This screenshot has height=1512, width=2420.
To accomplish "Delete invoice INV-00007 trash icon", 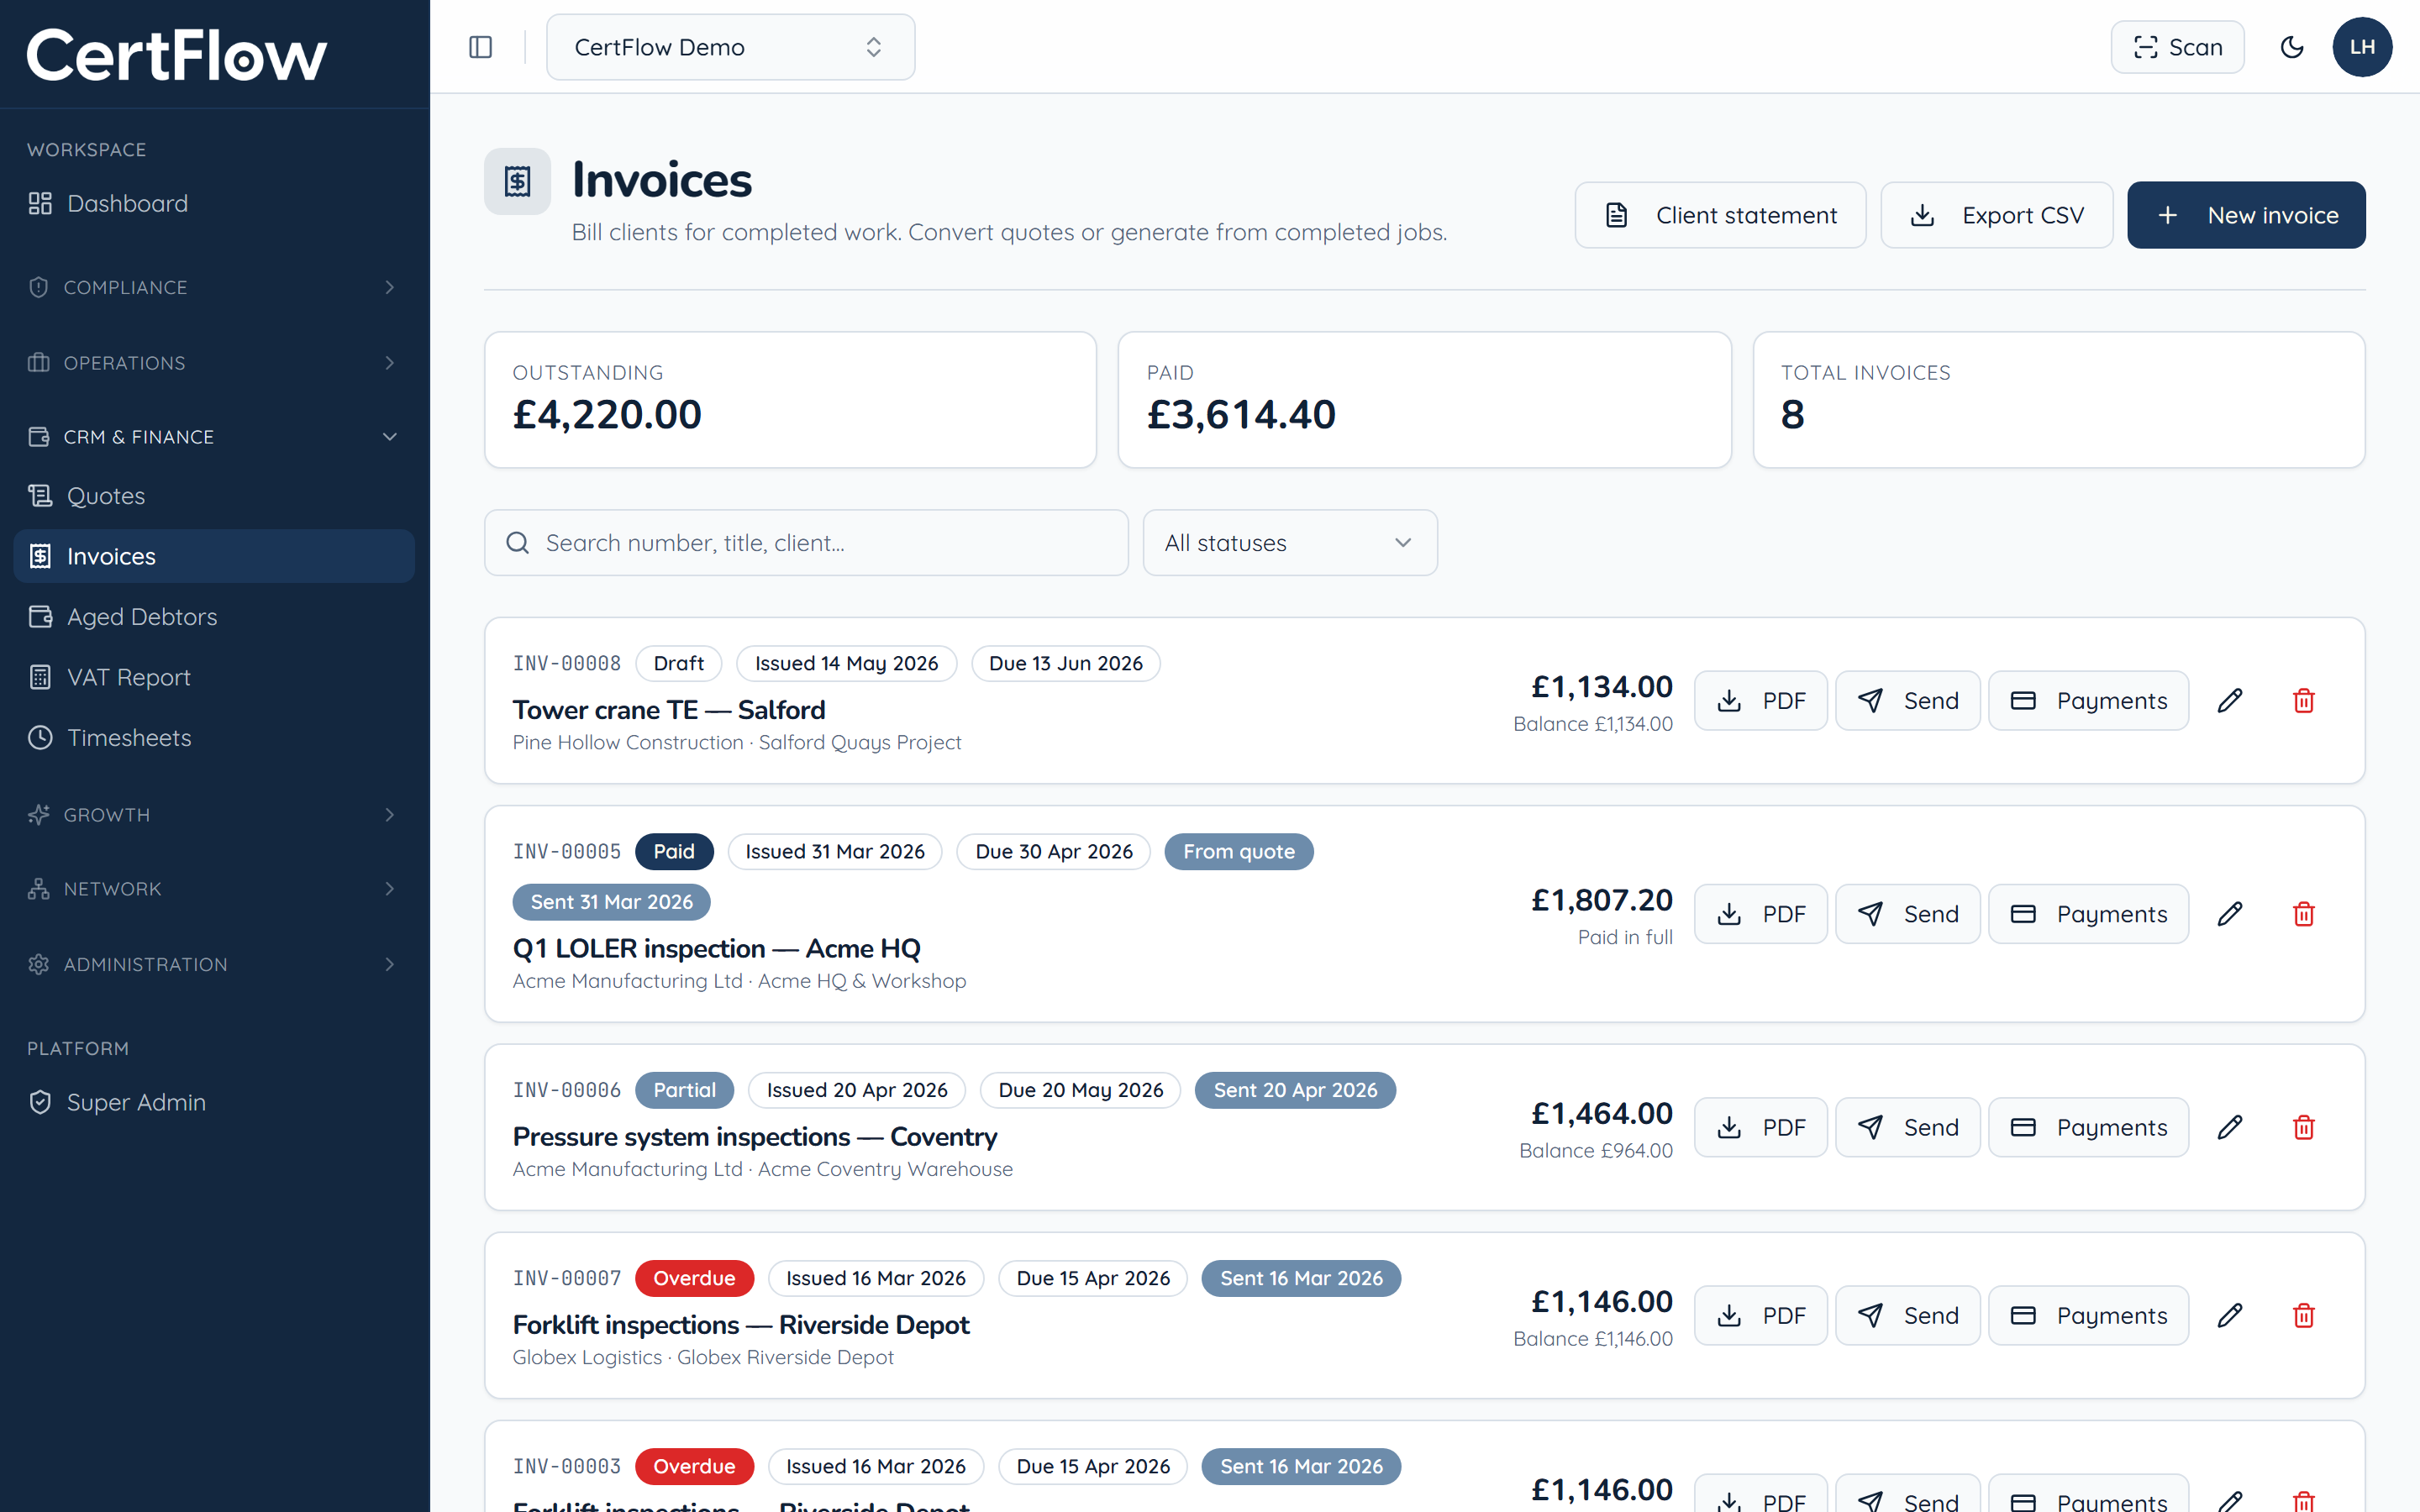I will [2303, 1315].
